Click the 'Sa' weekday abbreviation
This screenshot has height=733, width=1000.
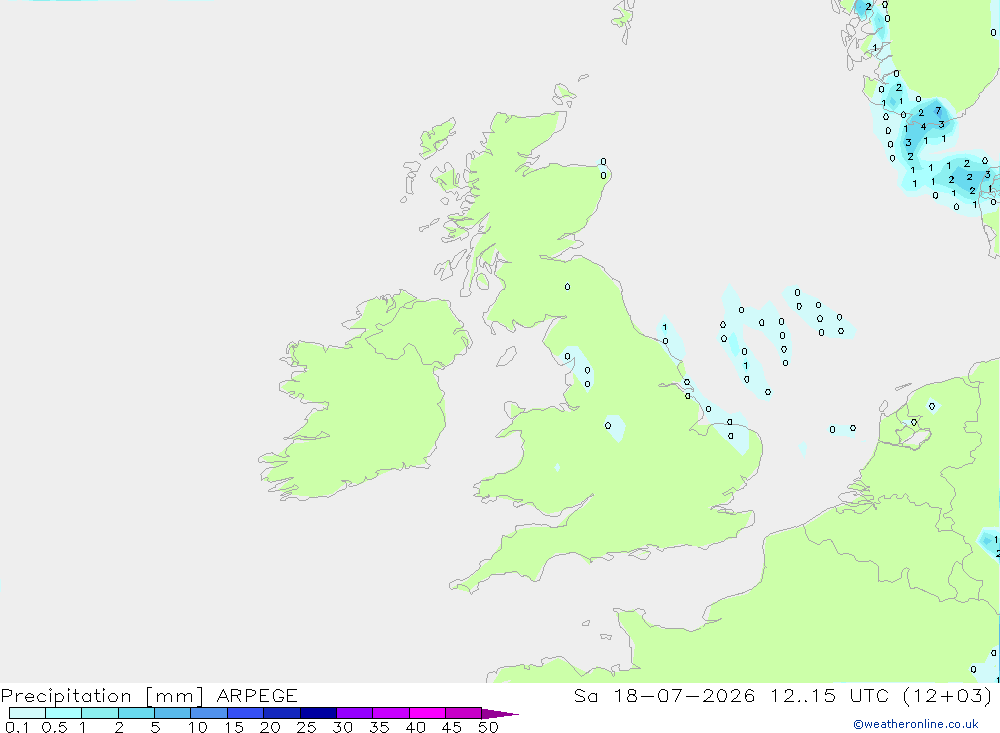(585, 695)
